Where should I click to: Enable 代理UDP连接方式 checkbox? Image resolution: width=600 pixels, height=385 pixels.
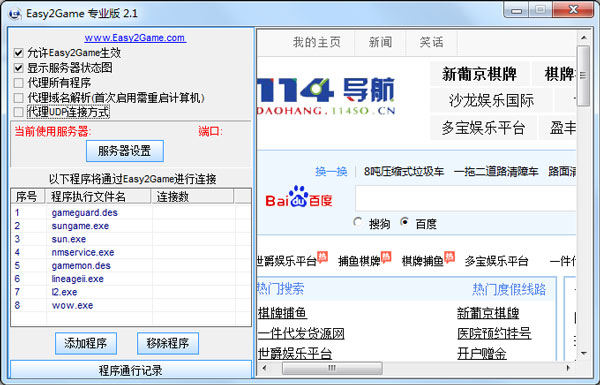tap(18, 112)
